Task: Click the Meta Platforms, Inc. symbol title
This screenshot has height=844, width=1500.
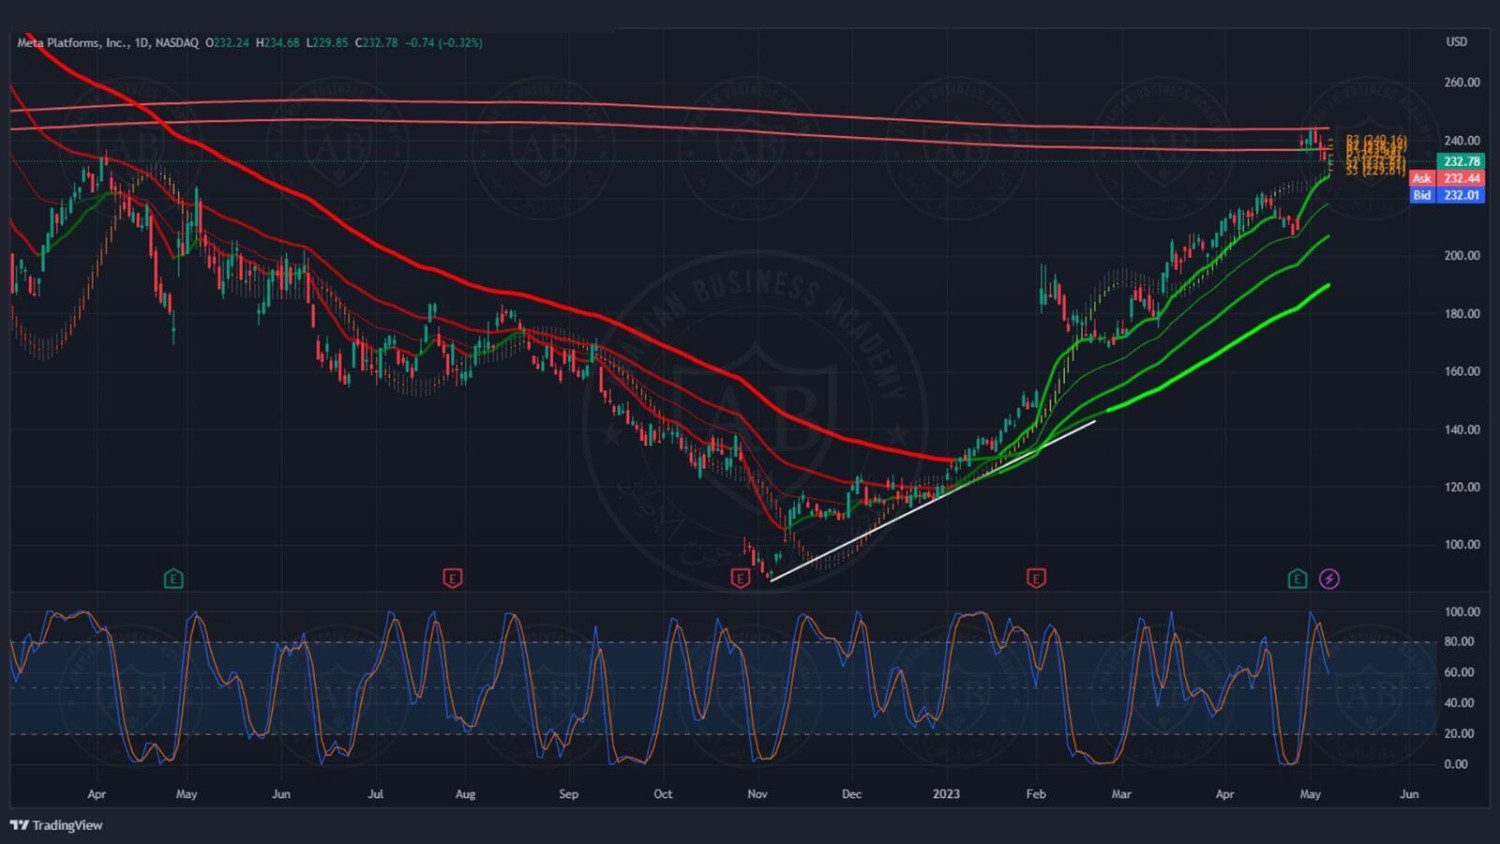Action: pyautogui.click(x=73, y=43)
